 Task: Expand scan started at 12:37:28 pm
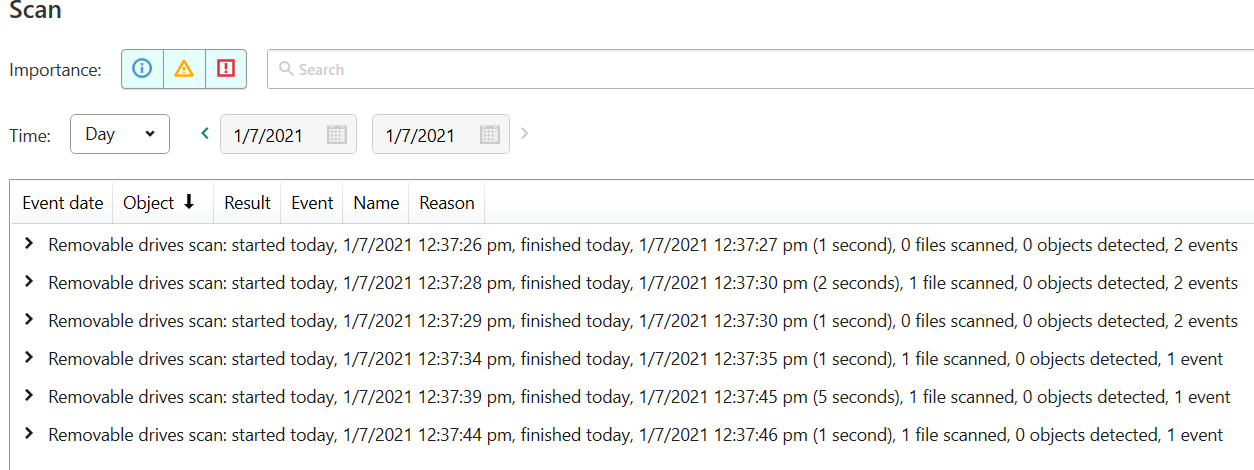pos(29,282)
